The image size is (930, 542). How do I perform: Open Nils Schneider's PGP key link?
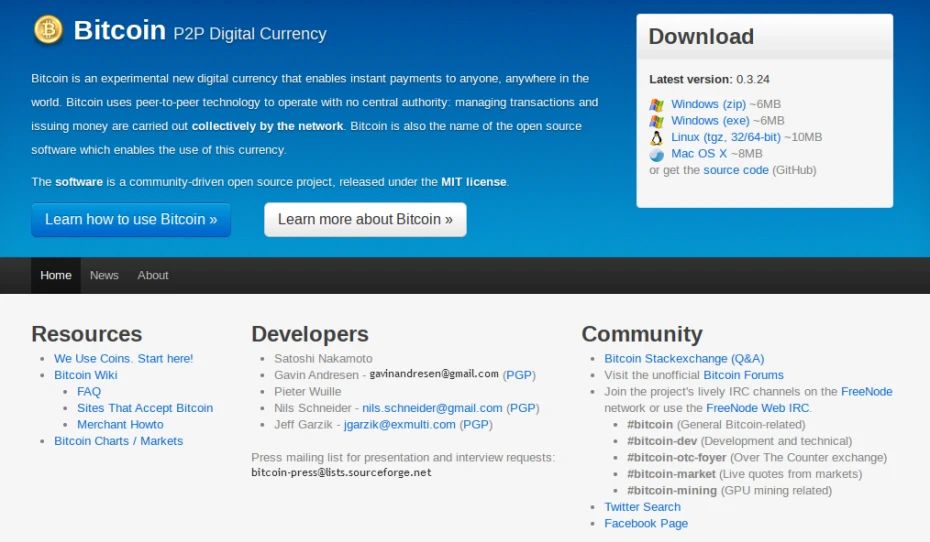[x=523, y=408]
